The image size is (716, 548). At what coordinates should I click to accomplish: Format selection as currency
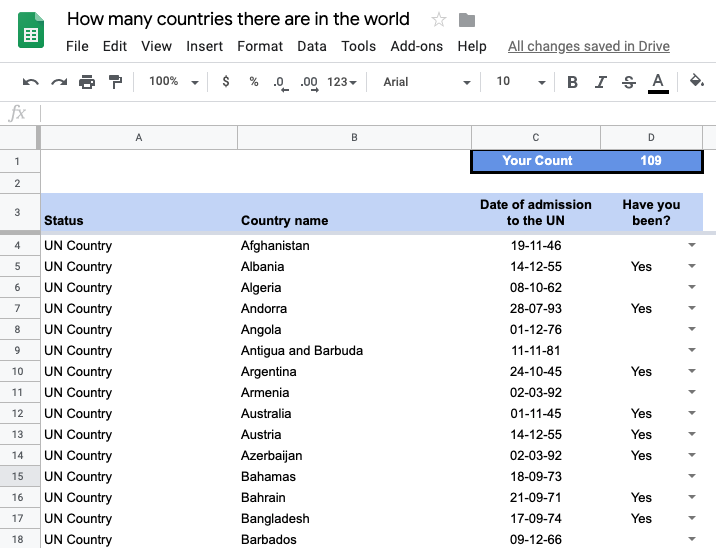click(x=226, y=82)
